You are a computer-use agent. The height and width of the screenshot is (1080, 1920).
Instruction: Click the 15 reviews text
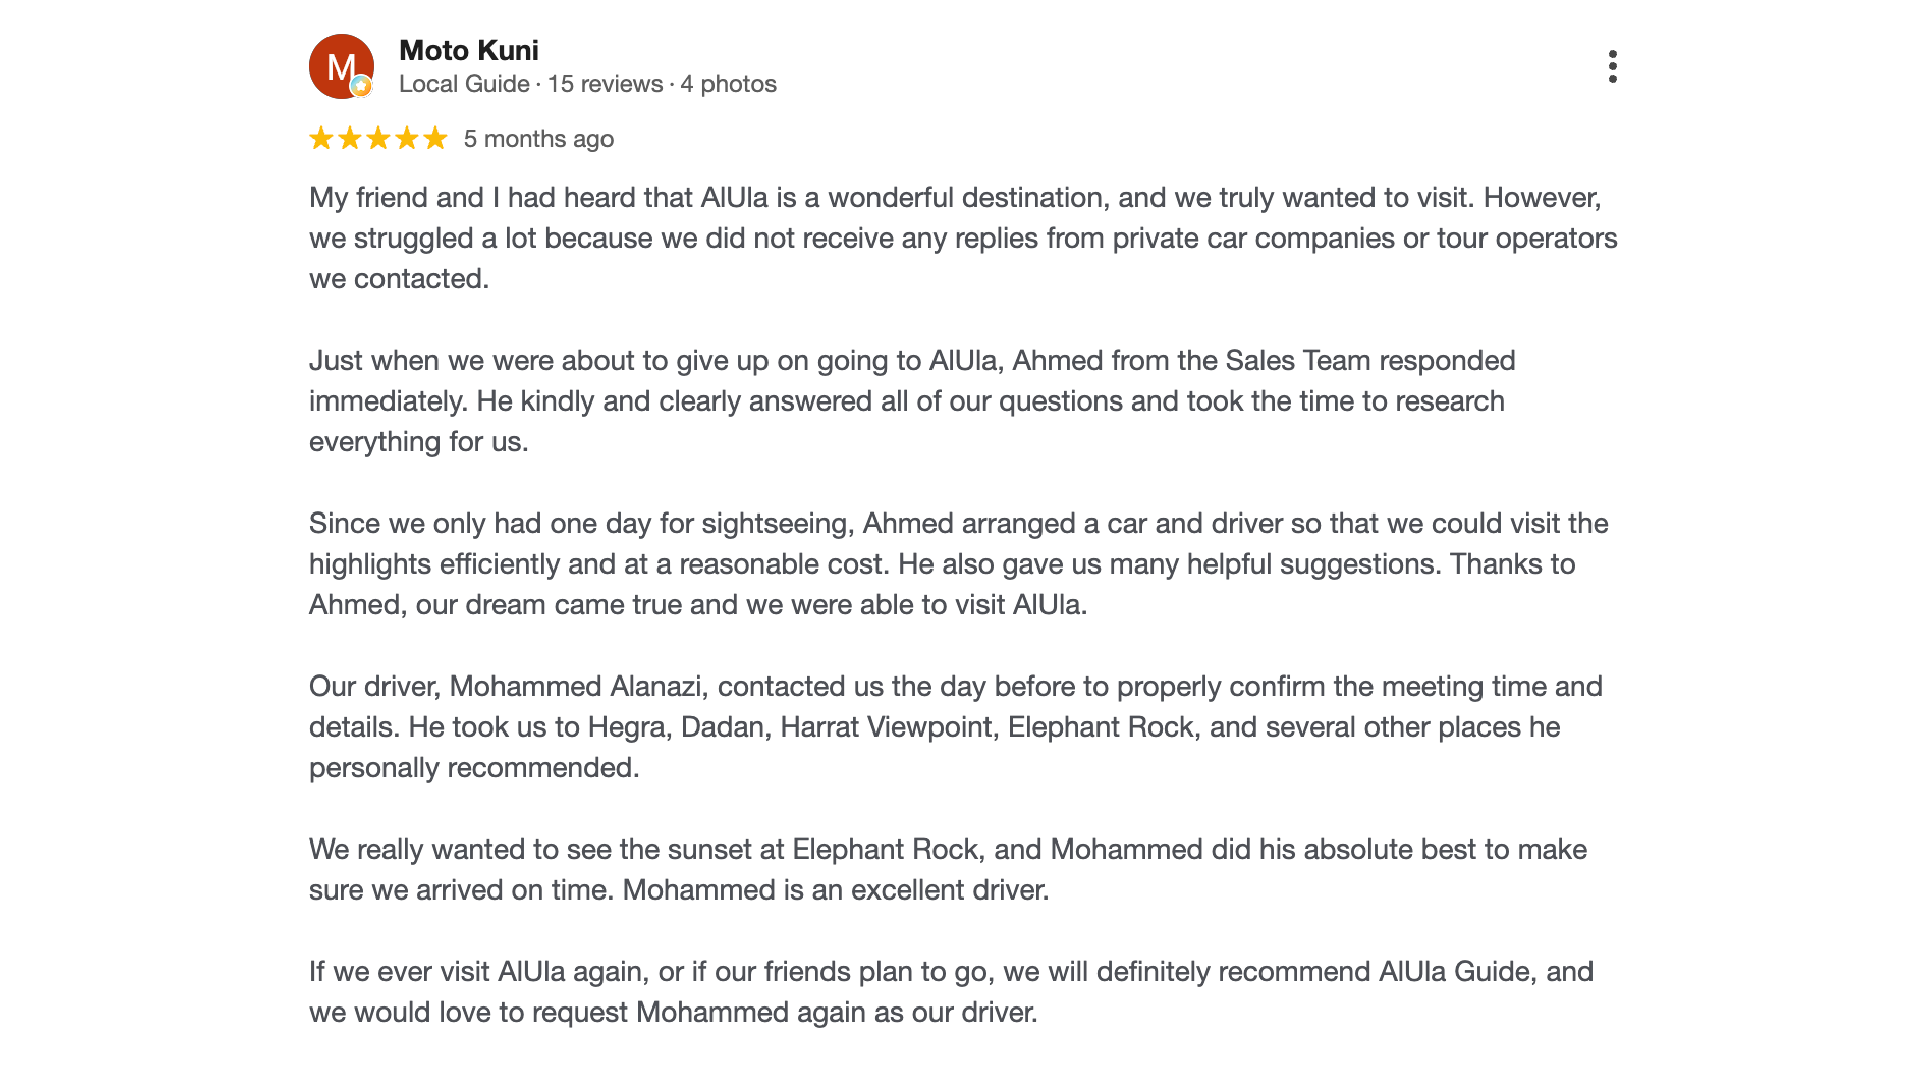pos(605,84)
